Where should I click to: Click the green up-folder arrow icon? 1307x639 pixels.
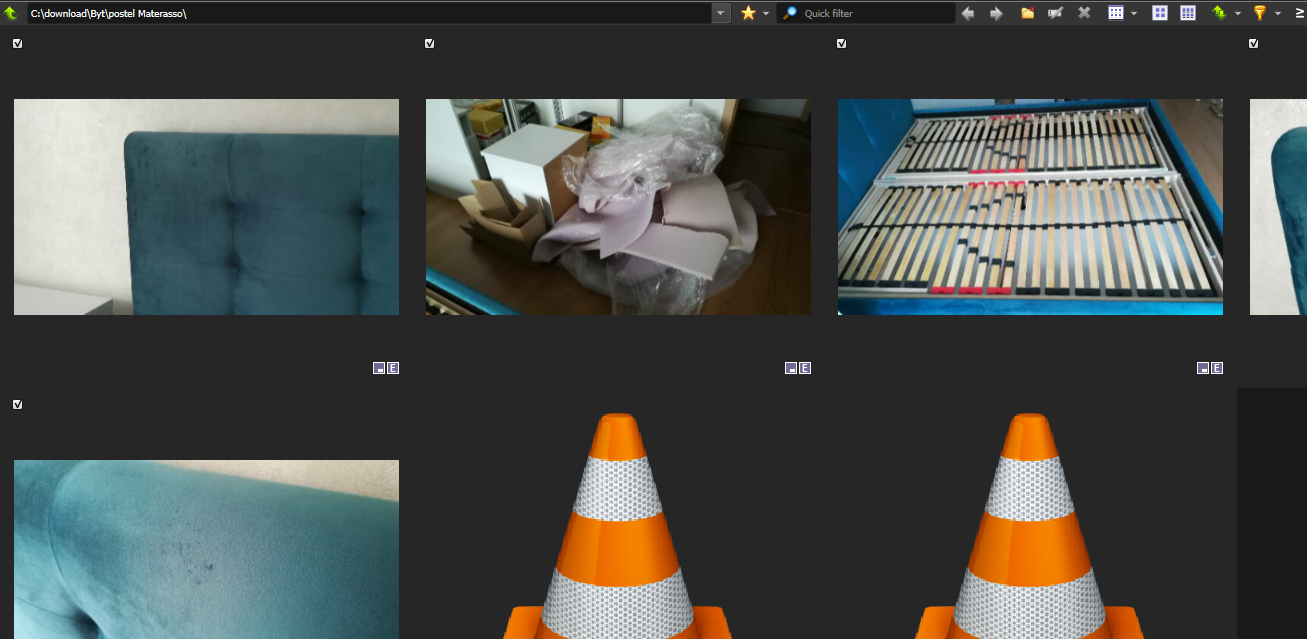coord(11,13)
